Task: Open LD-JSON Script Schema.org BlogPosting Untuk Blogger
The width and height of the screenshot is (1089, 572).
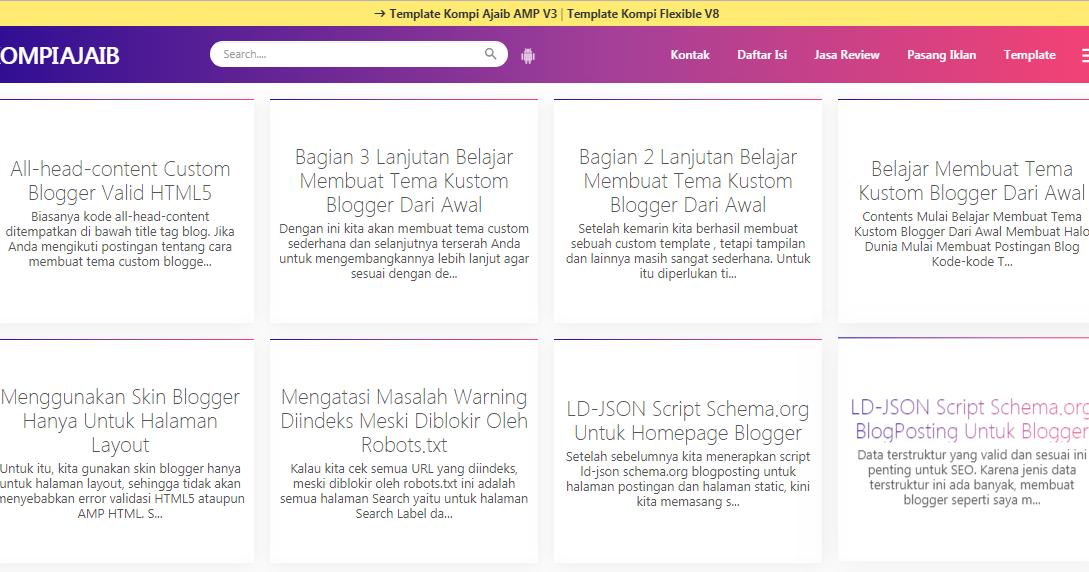Action: point(970,419)
